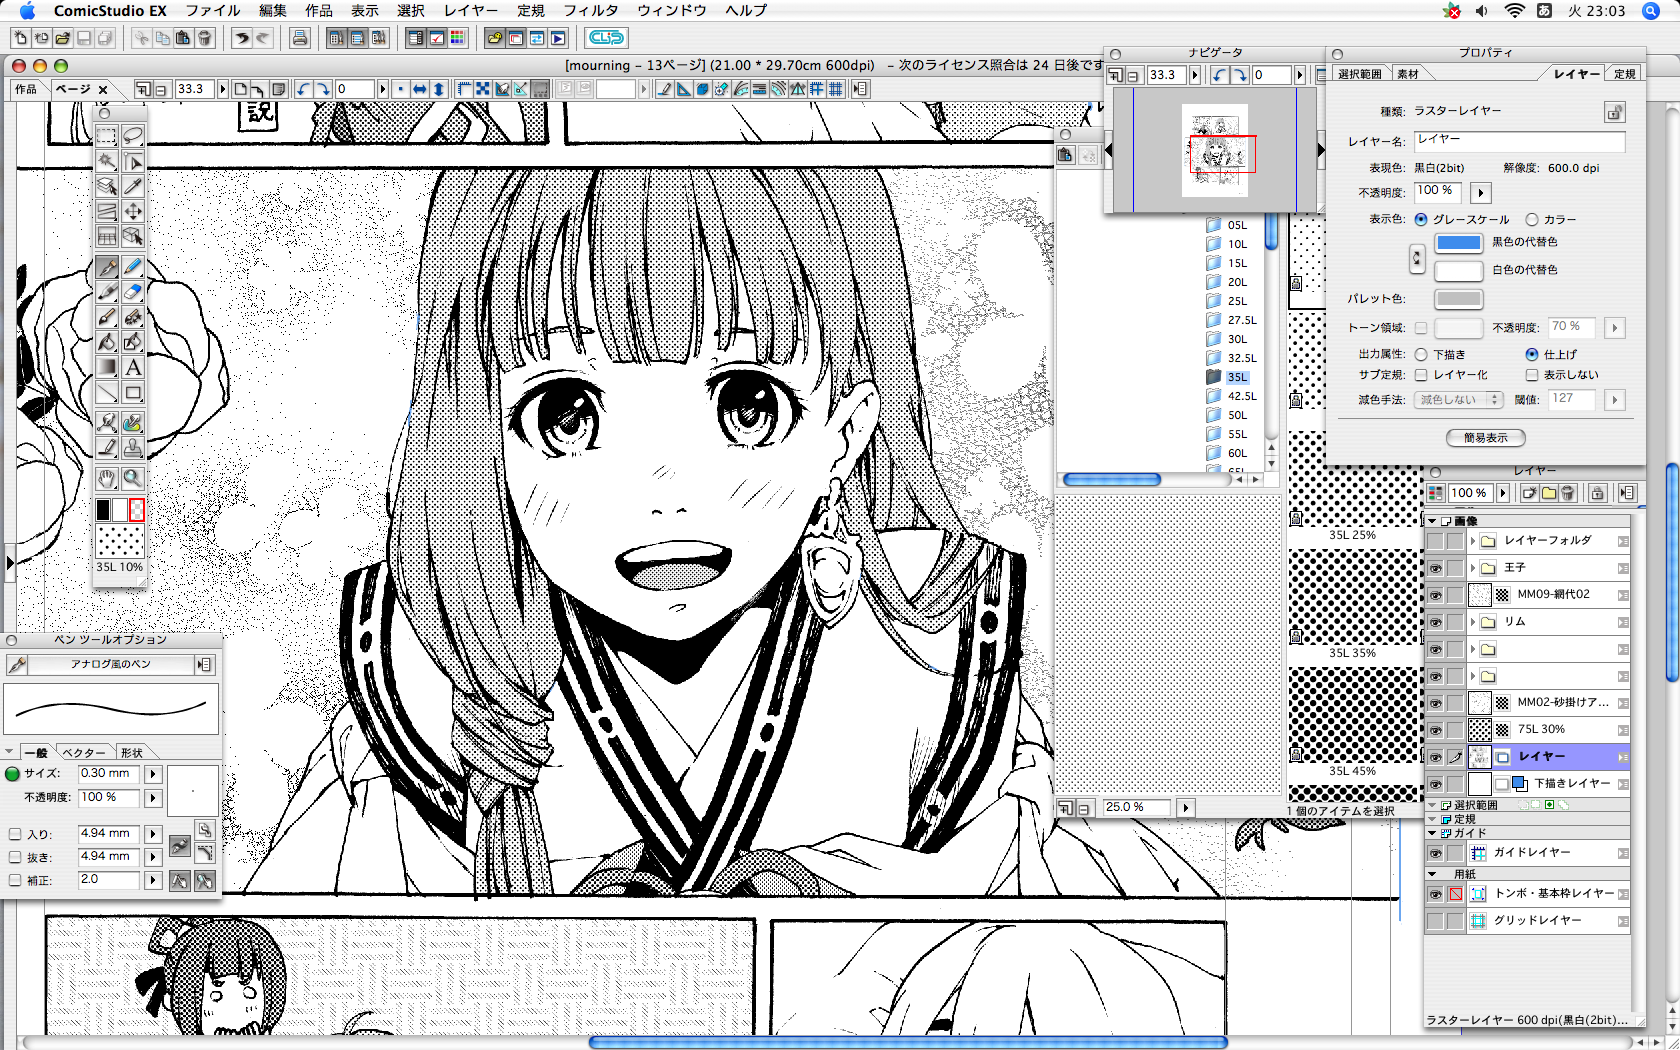This screenshot has height=1050, width=1680.
Task: Click new folder icon in Layers panel
Action: (1549, 493)
